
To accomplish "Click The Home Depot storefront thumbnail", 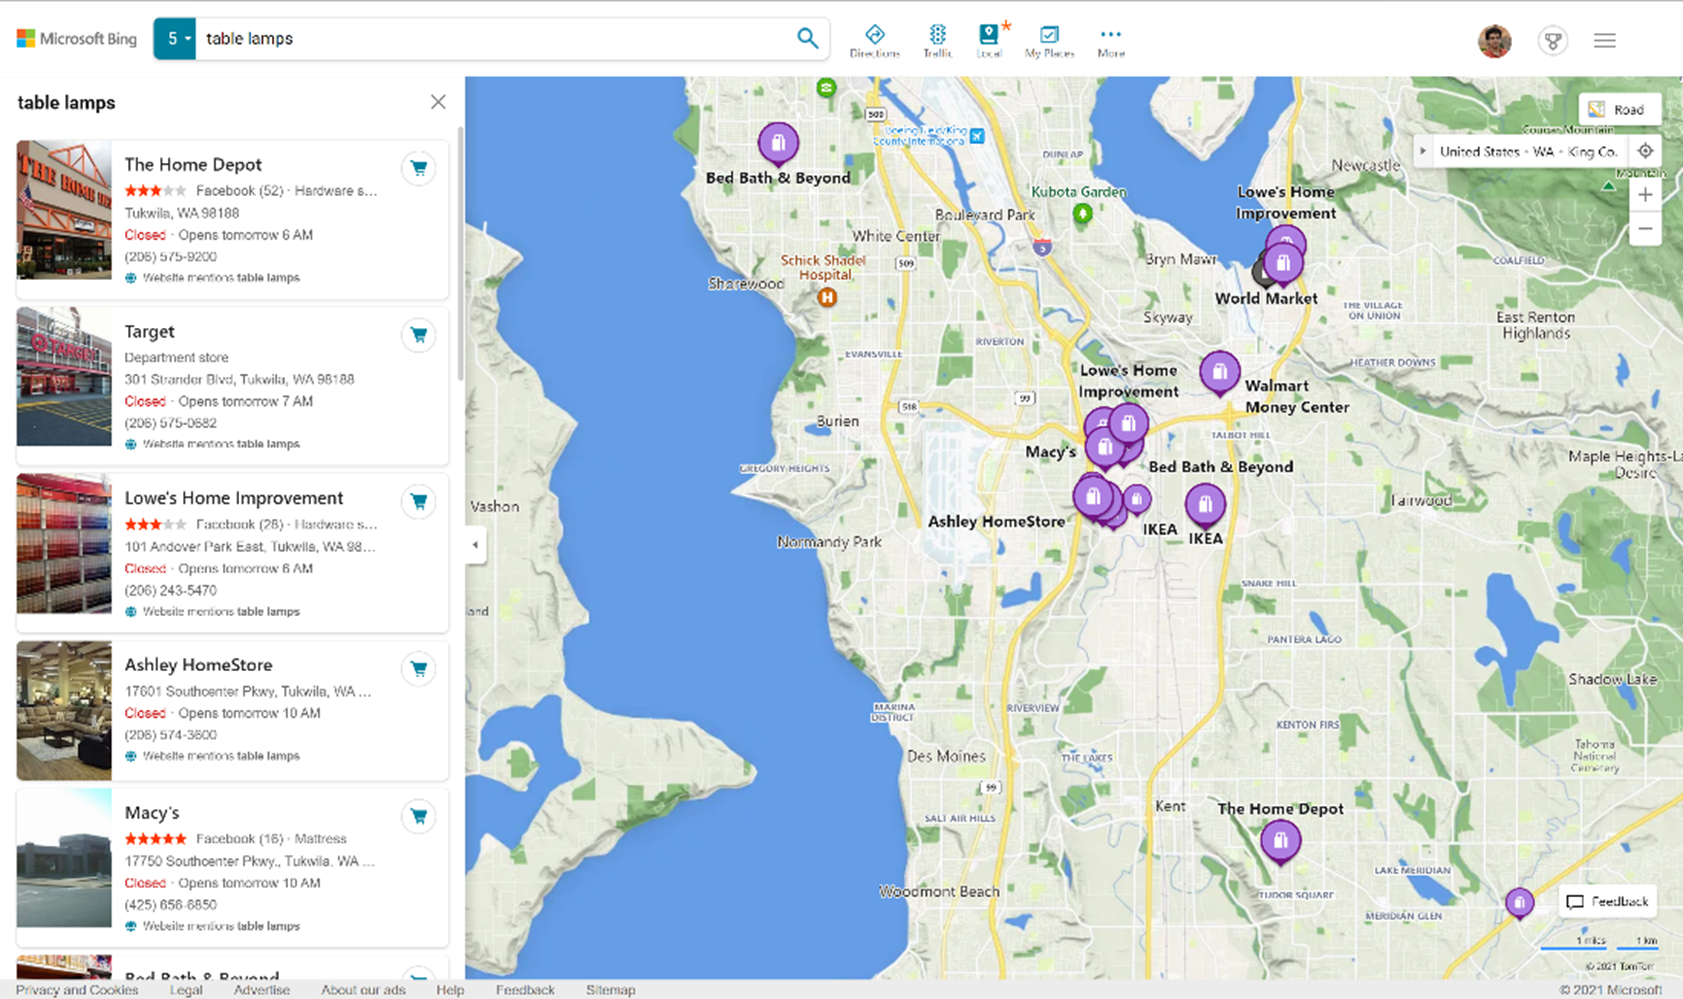I will point(64,210).
